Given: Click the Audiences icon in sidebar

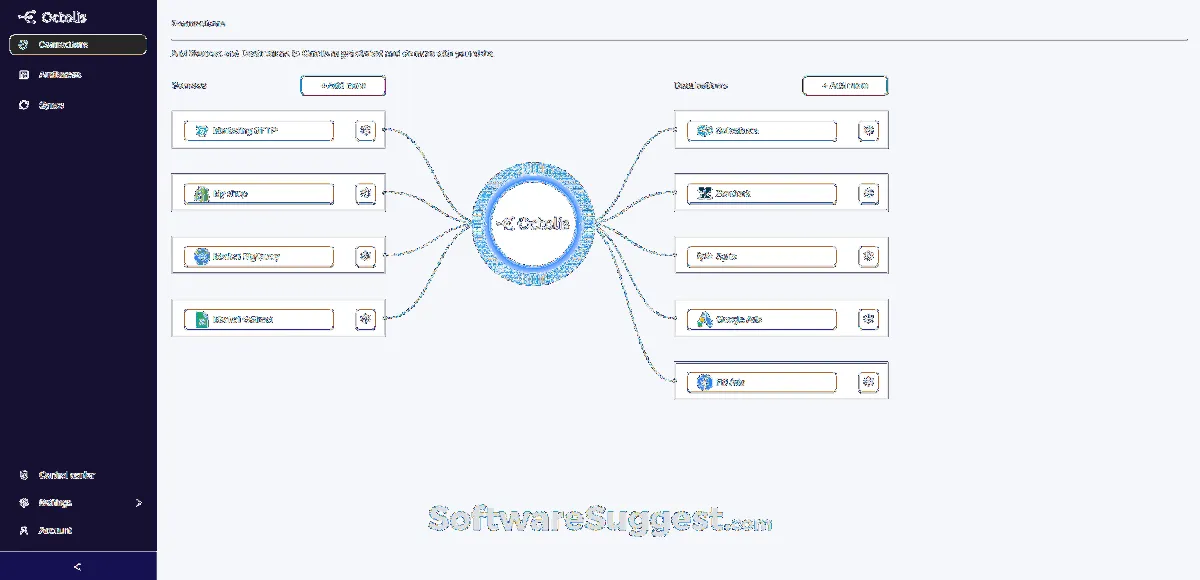Looking at the screenshot, I should [x=25, y=75].
